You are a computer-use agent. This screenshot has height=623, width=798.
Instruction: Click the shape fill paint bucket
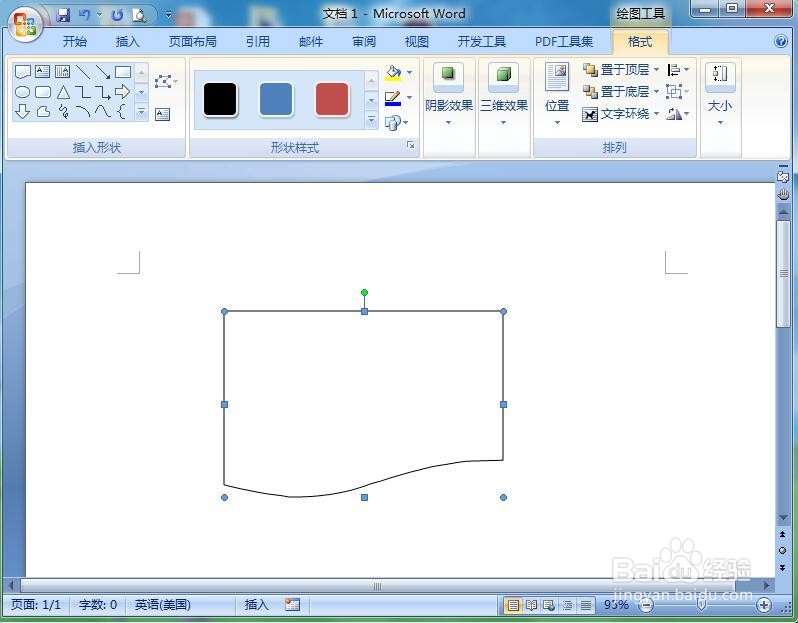tap(393, 73)
